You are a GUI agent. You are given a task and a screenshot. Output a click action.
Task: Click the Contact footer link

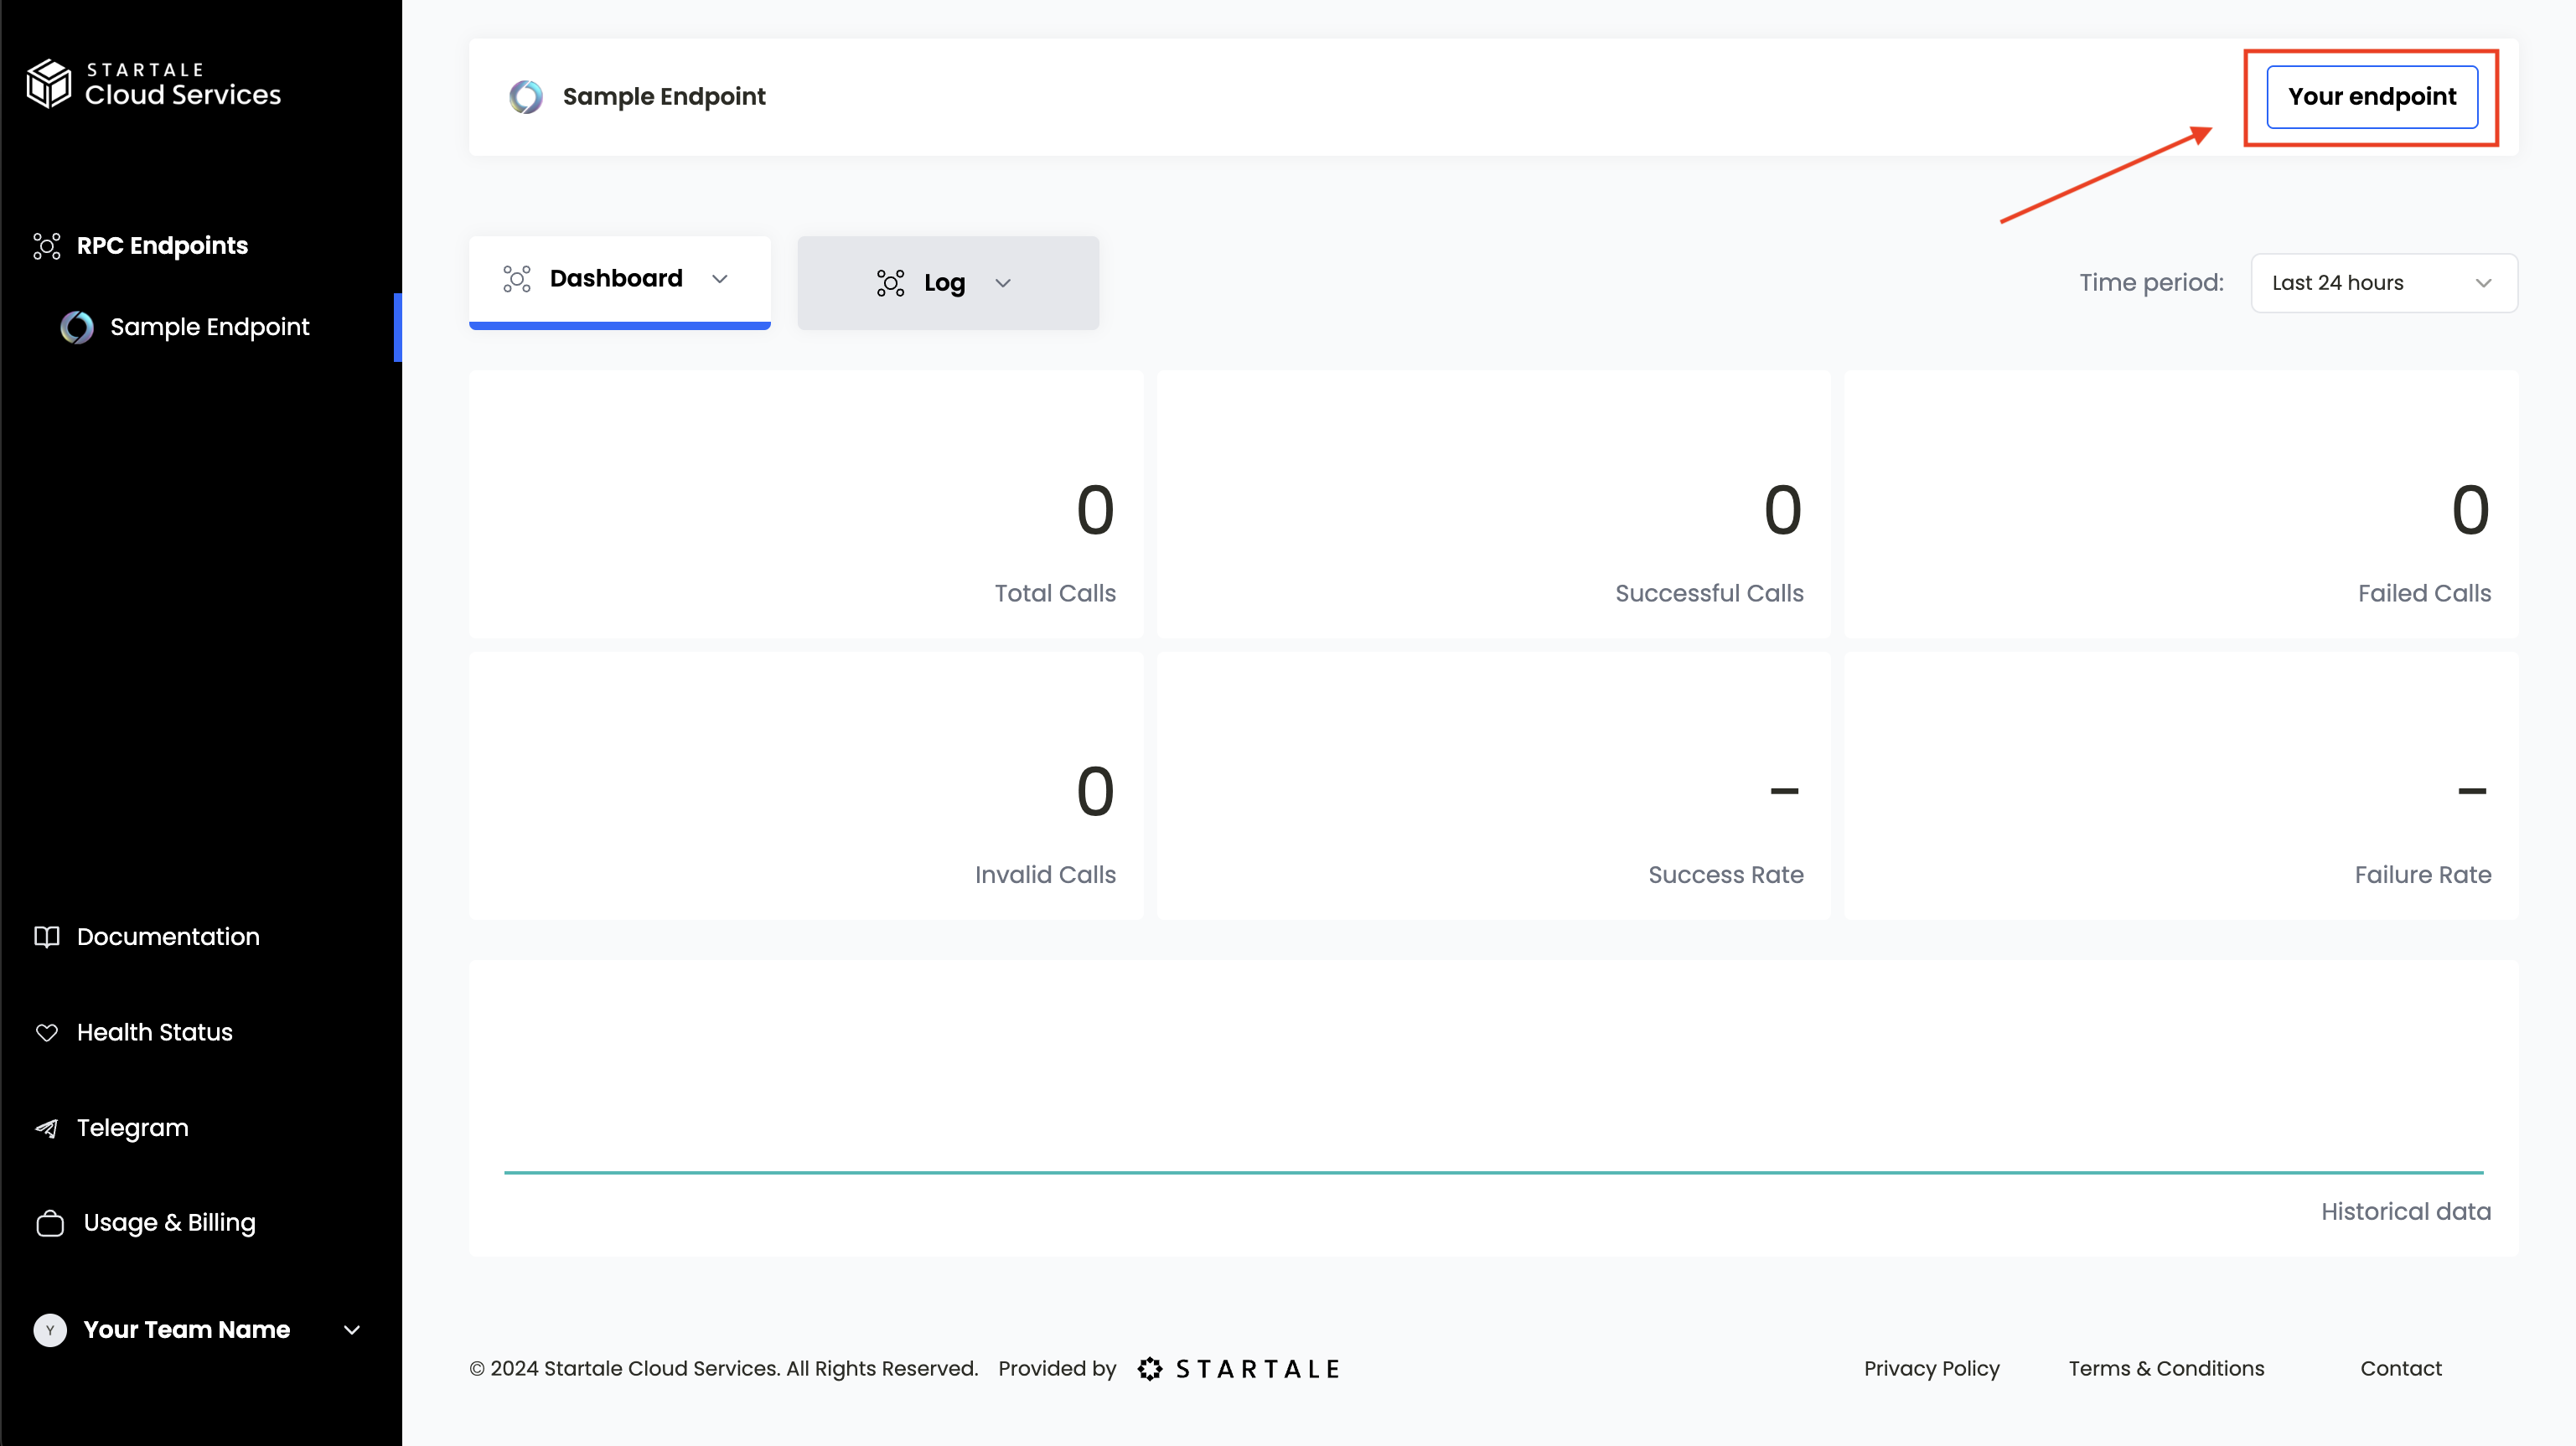[x=2400, y=1368]
